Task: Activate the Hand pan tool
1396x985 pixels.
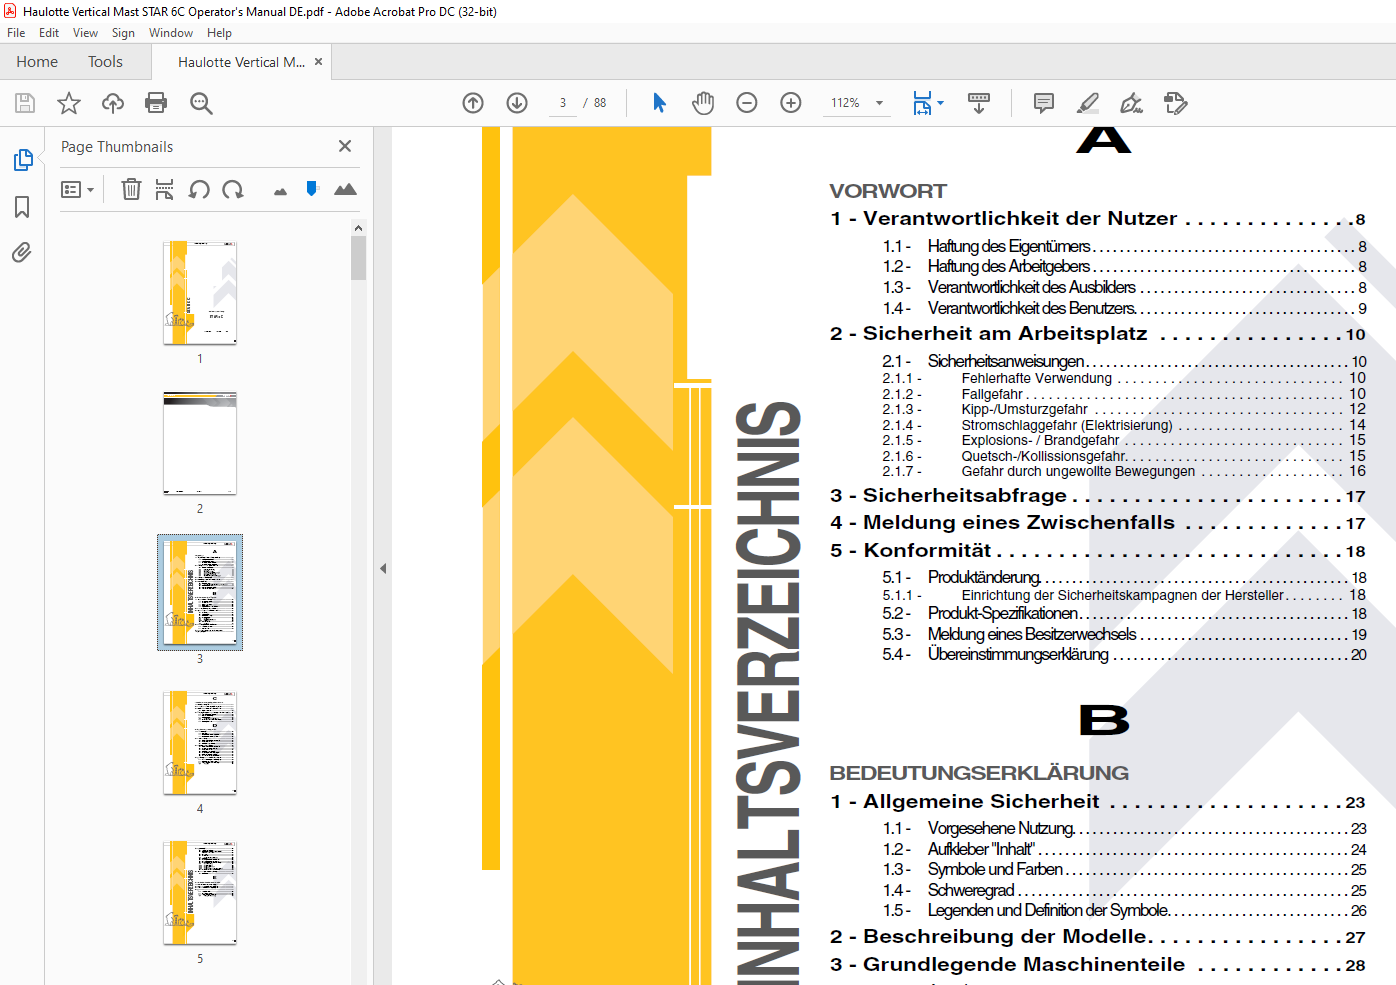Action: tap(703, 103)
